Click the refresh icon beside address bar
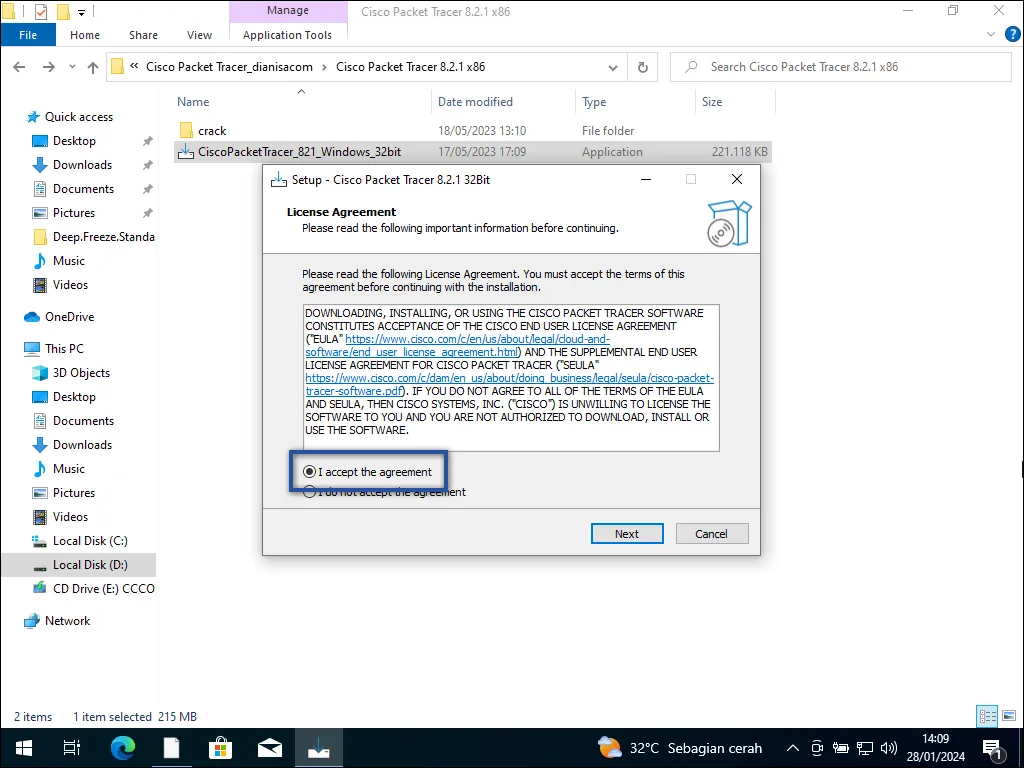The width and height of the screenshot is (1024, 768). (x=641, y=67)
